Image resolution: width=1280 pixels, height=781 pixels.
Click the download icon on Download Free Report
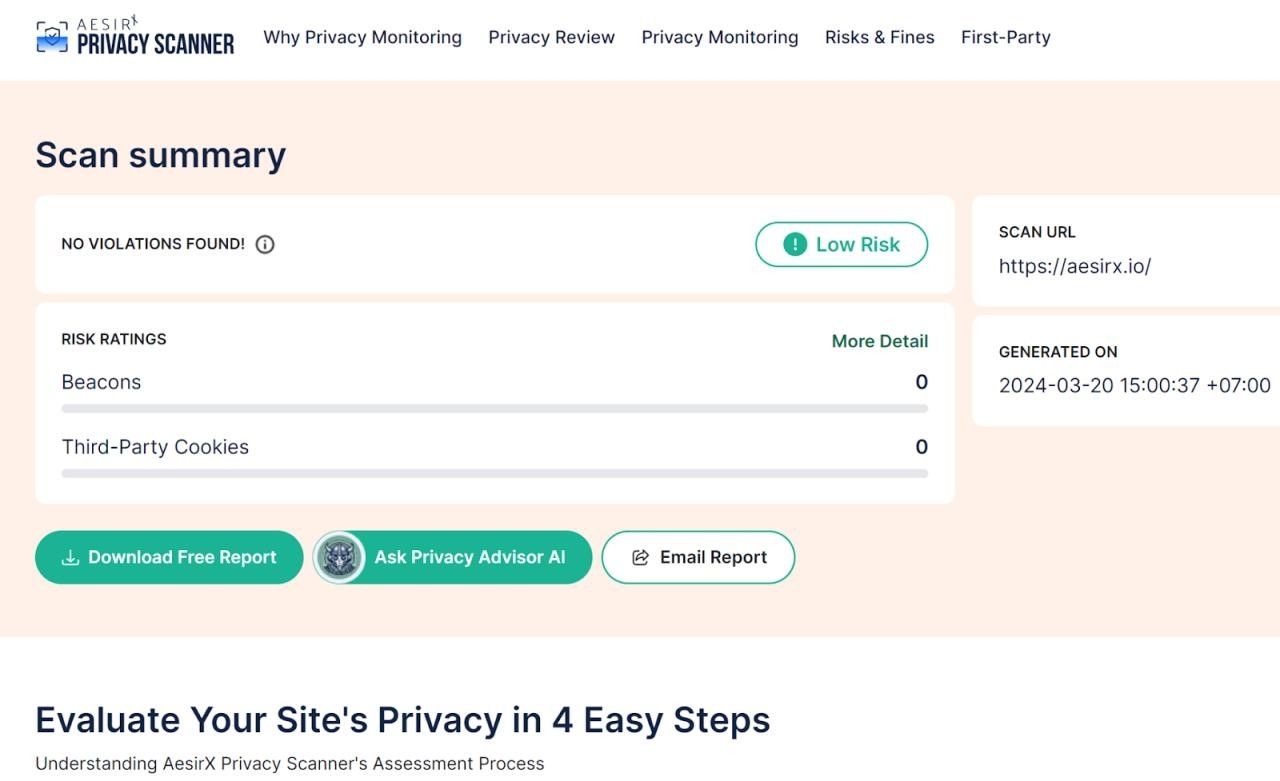70,557
